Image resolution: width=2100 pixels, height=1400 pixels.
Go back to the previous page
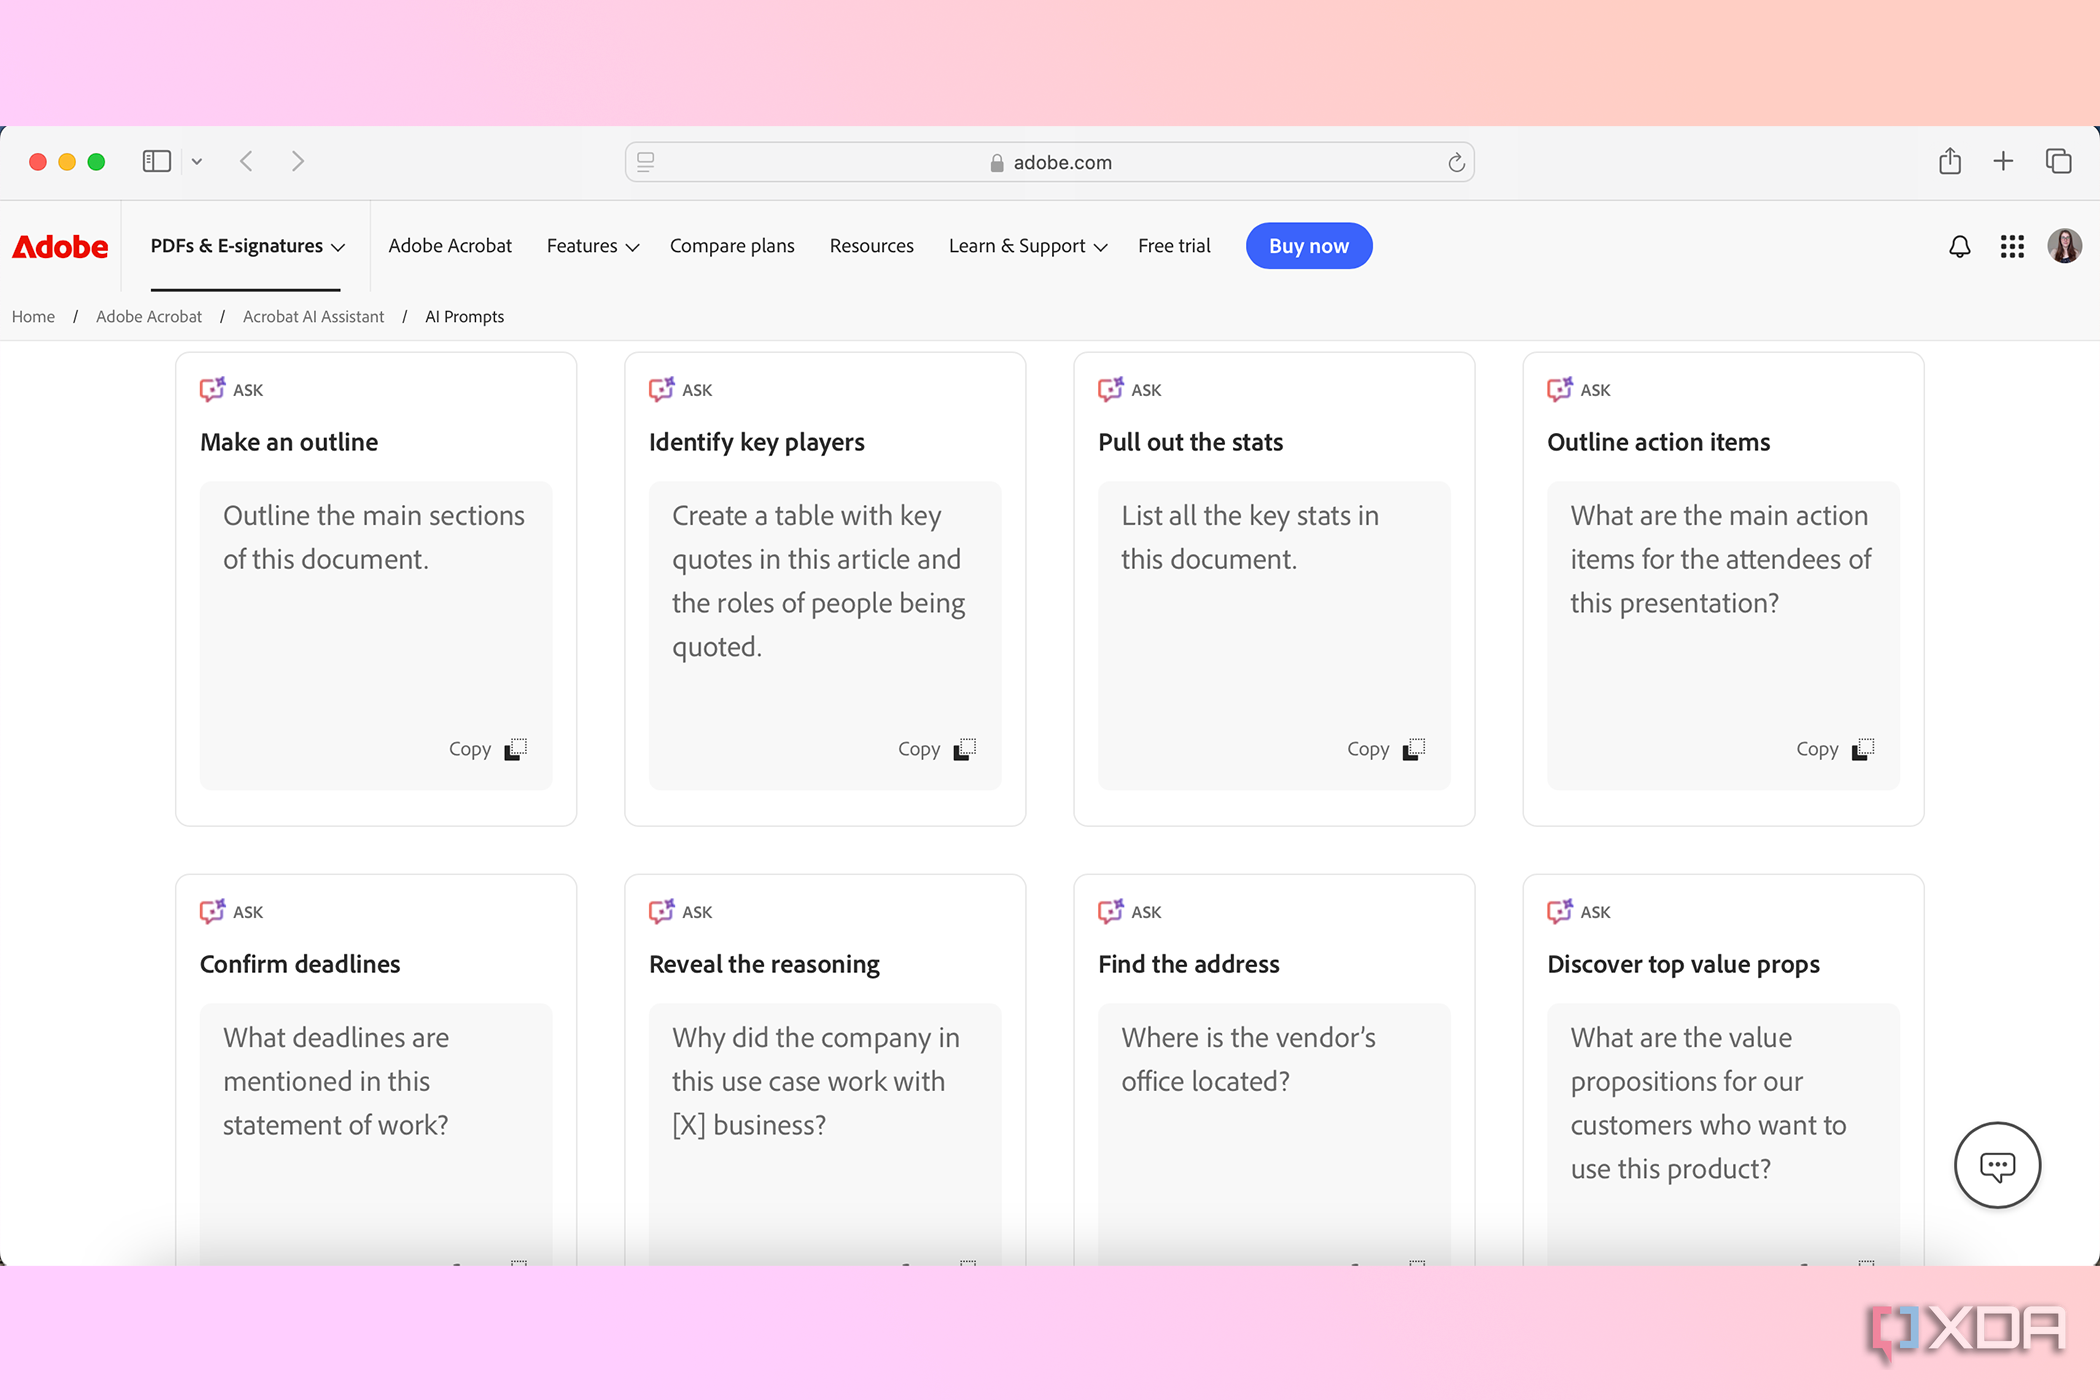coord(247,161)
